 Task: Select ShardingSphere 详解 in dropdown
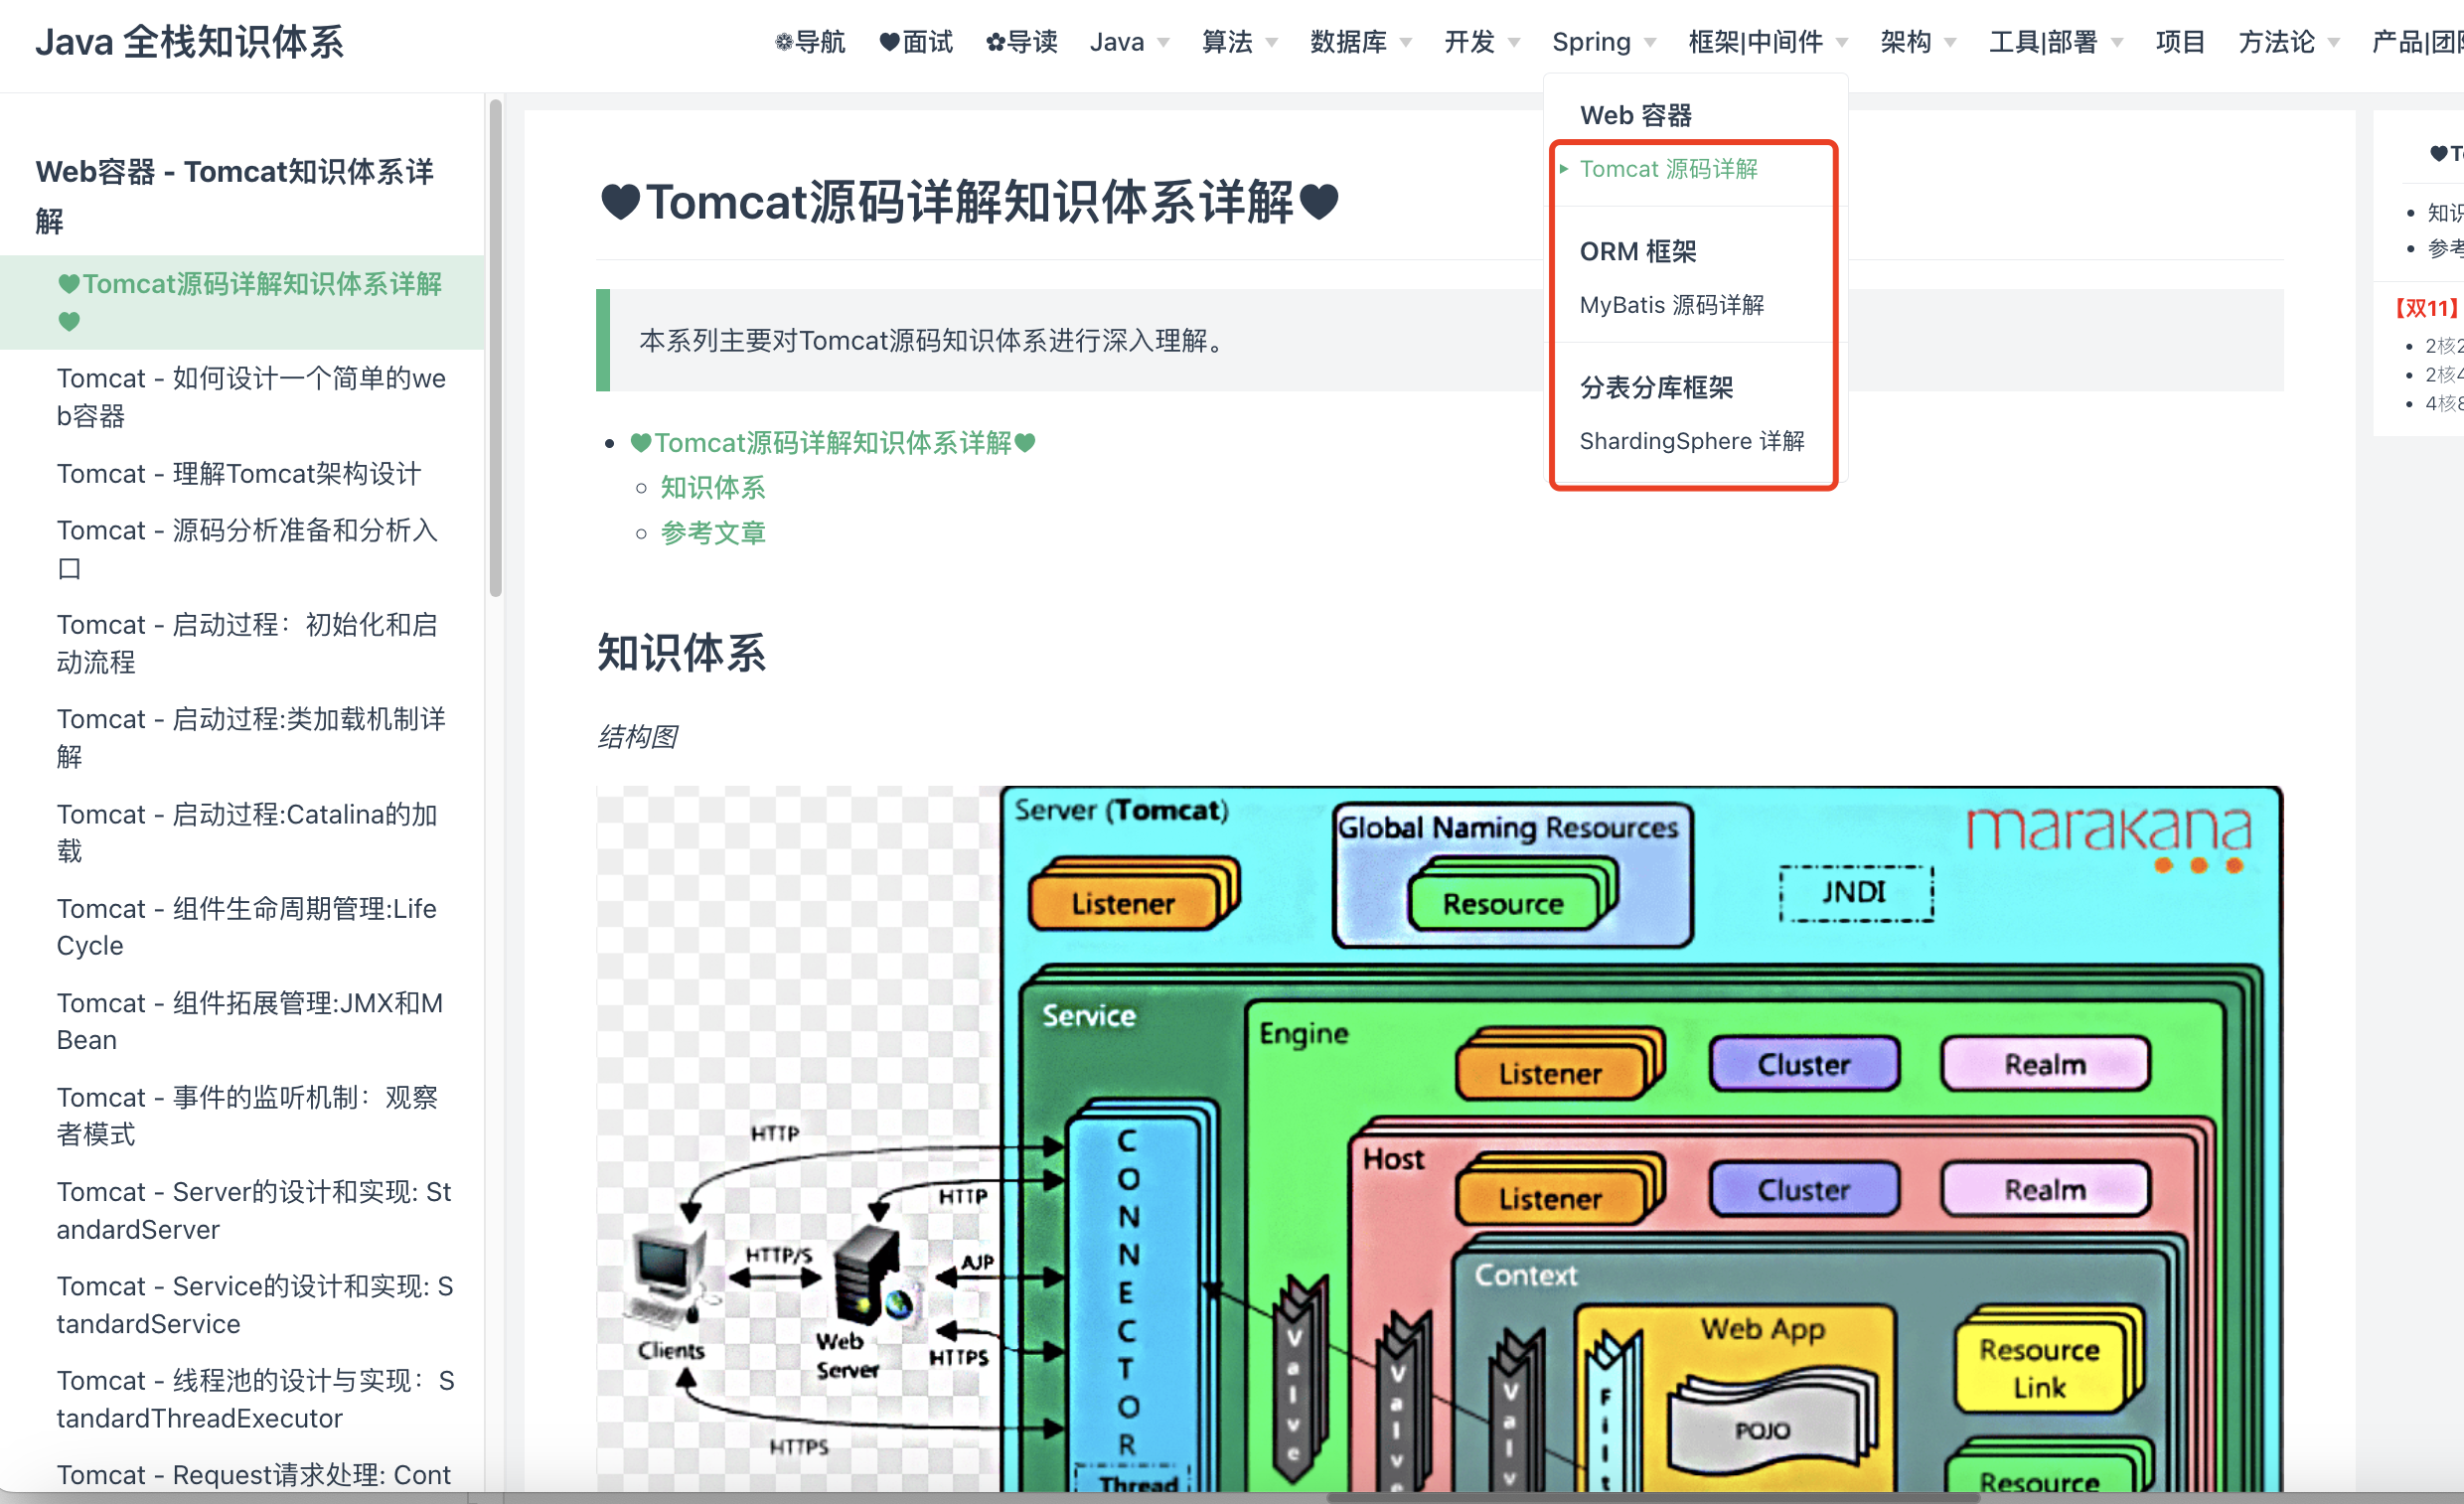(1691, 441)
